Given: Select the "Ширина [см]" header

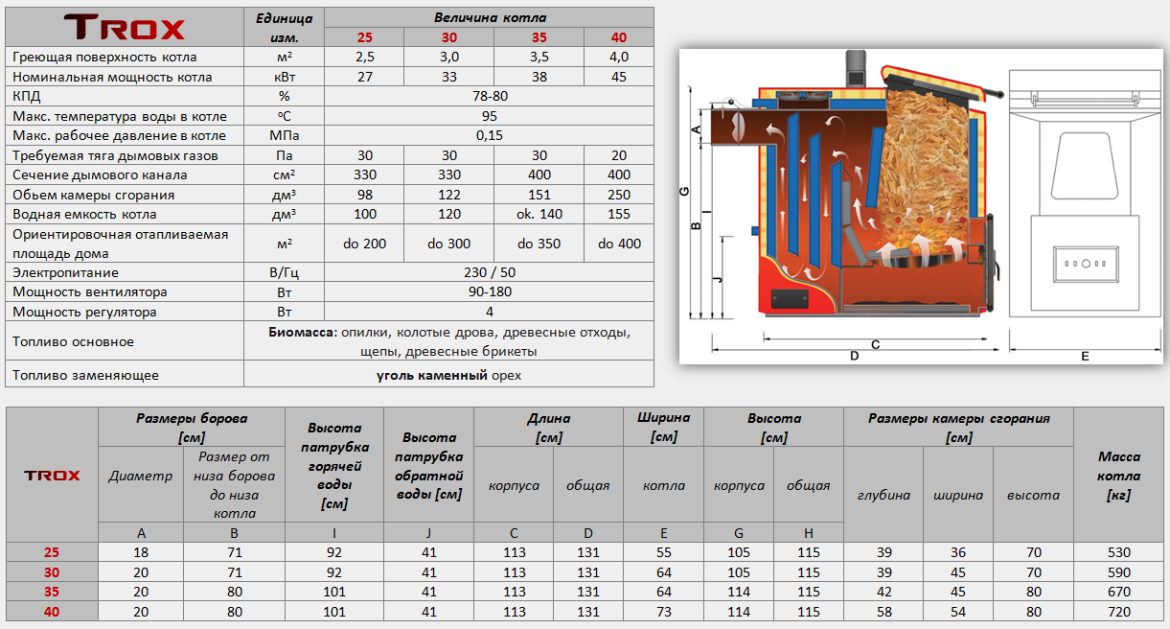Looking at the screenshot, I should [663, 427].
